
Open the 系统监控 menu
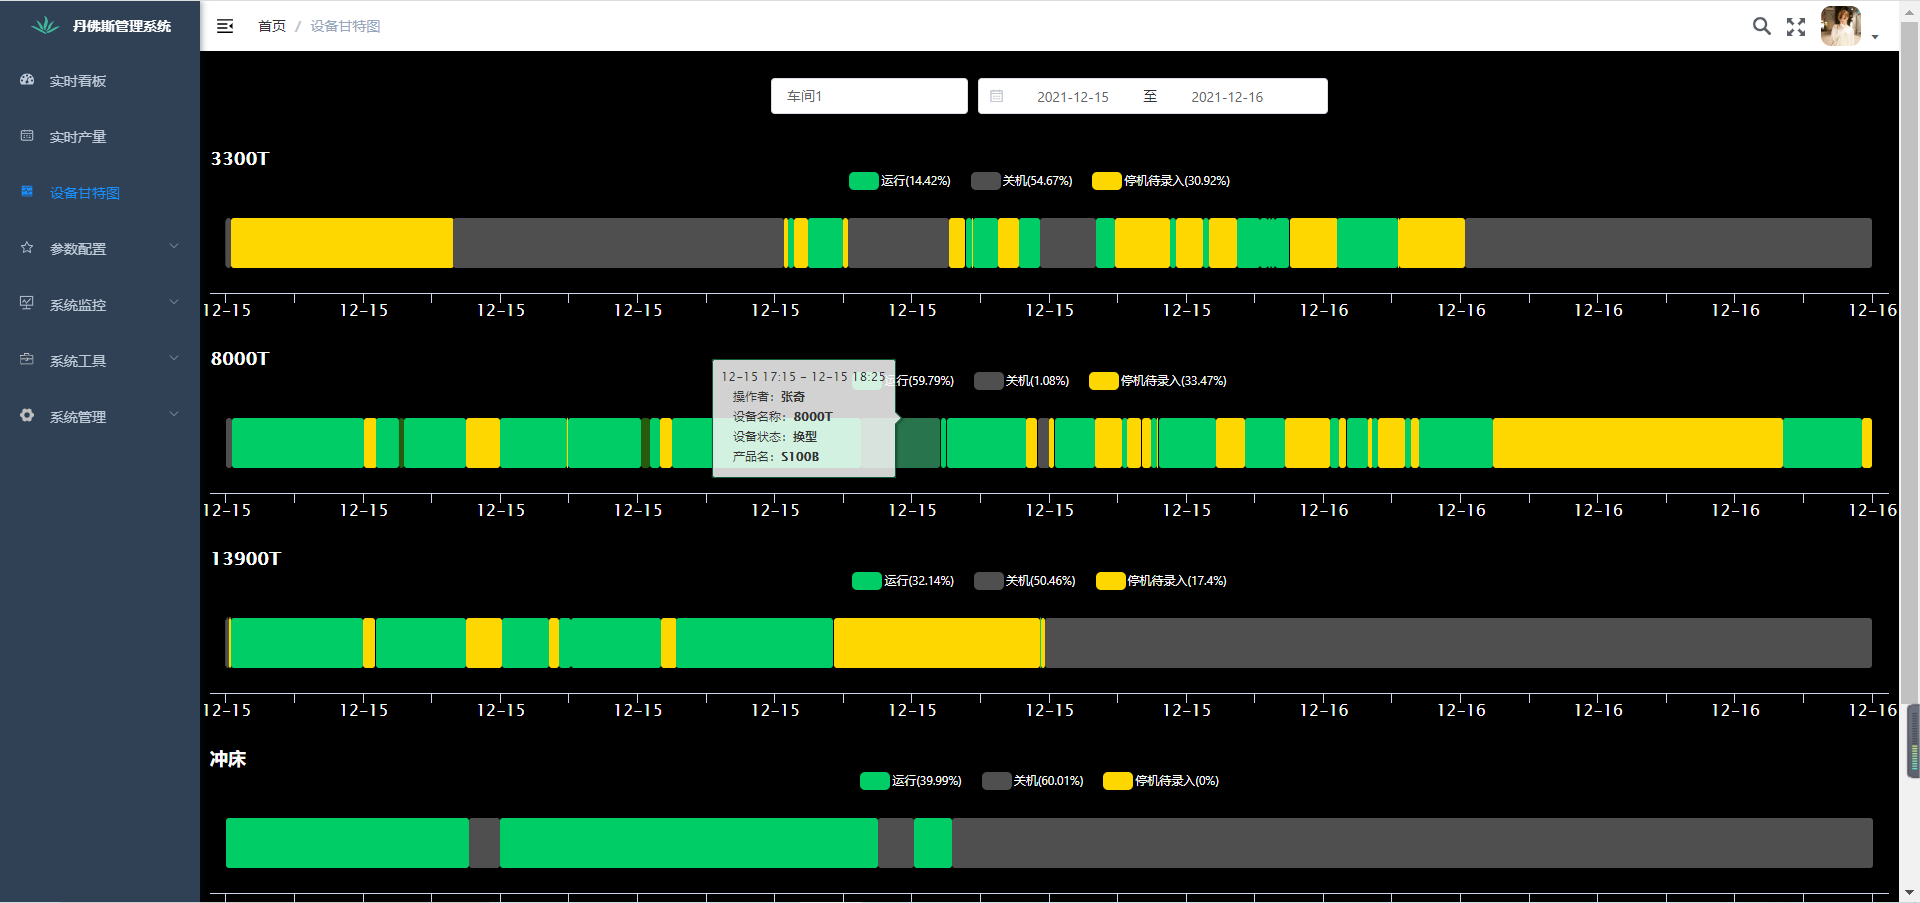click(100, 305)
